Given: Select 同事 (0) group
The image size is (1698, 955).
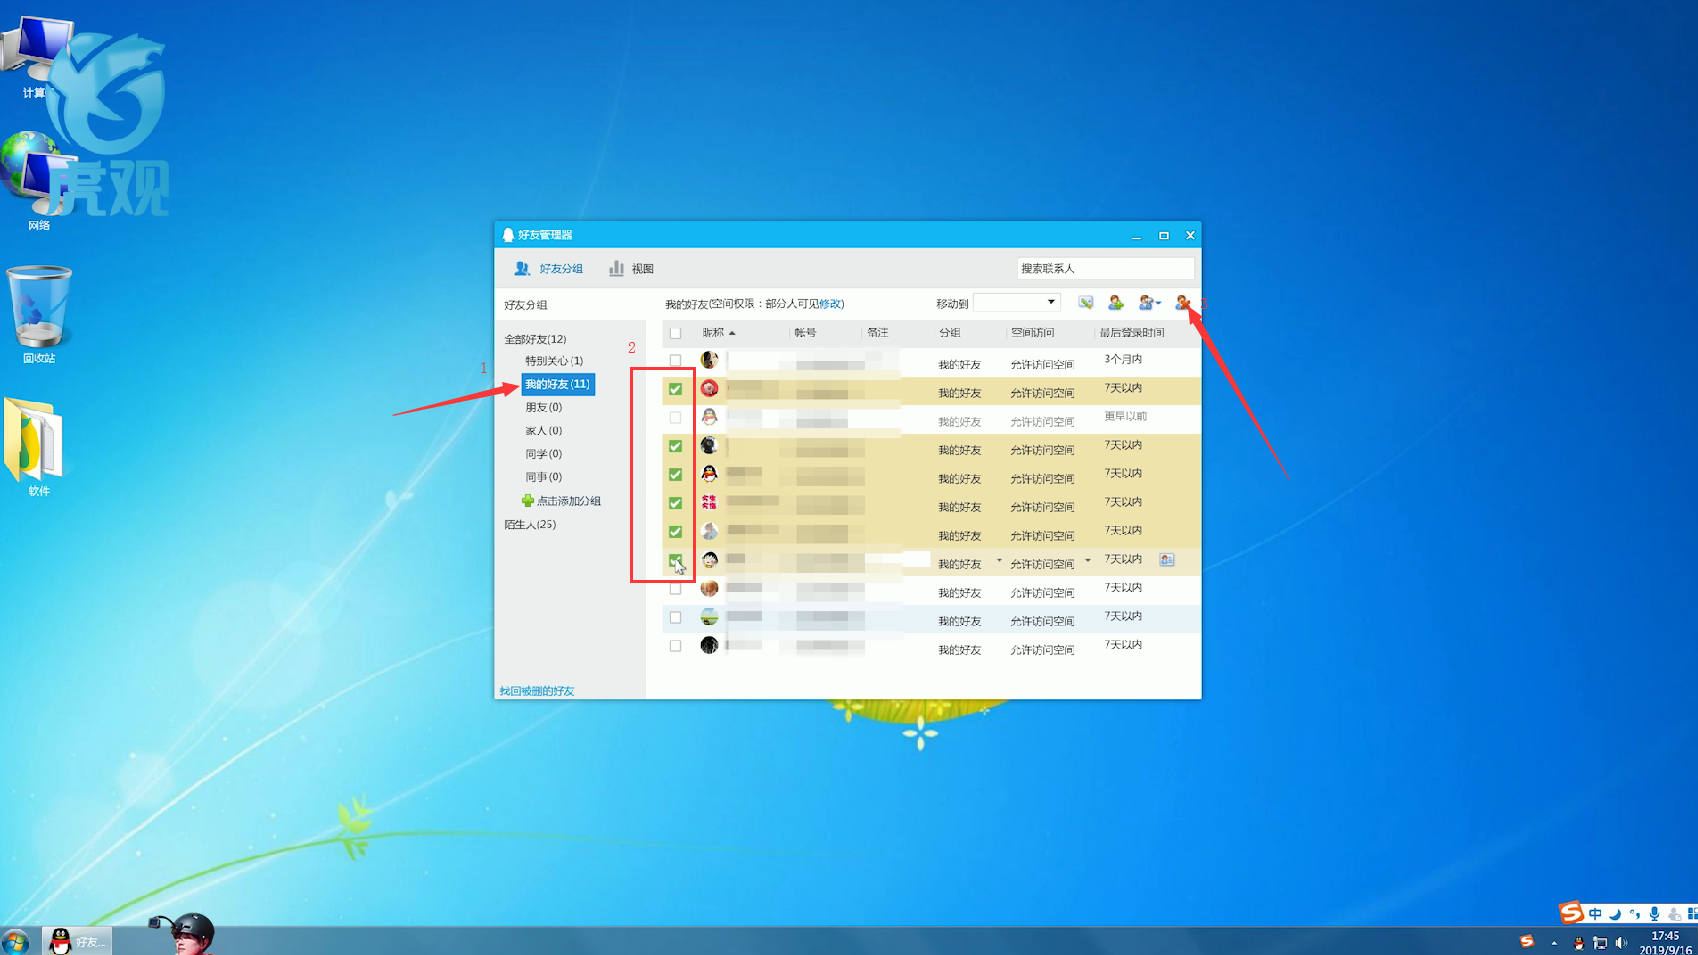Looking at the screenshot, I should click(544, 477).
